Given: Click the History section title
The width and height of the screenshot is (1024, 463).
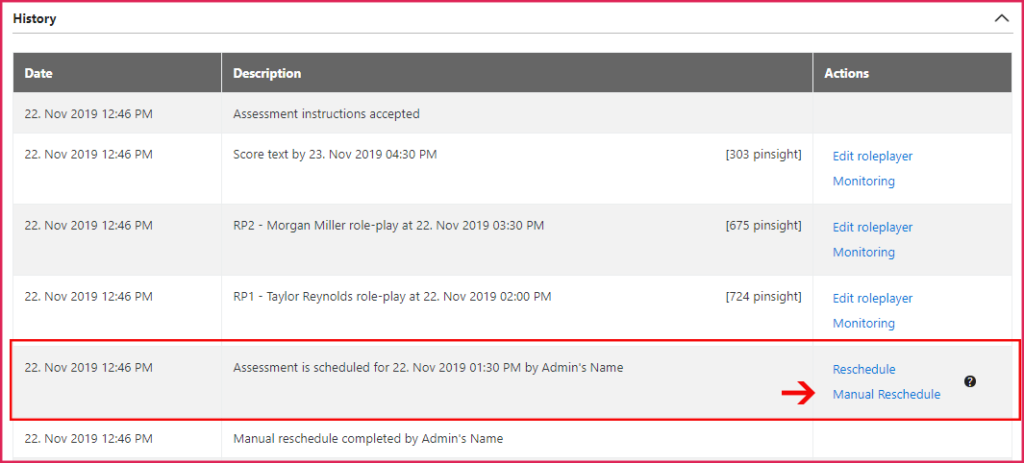Looking at the screenshot, I should (x=35, y=19).
